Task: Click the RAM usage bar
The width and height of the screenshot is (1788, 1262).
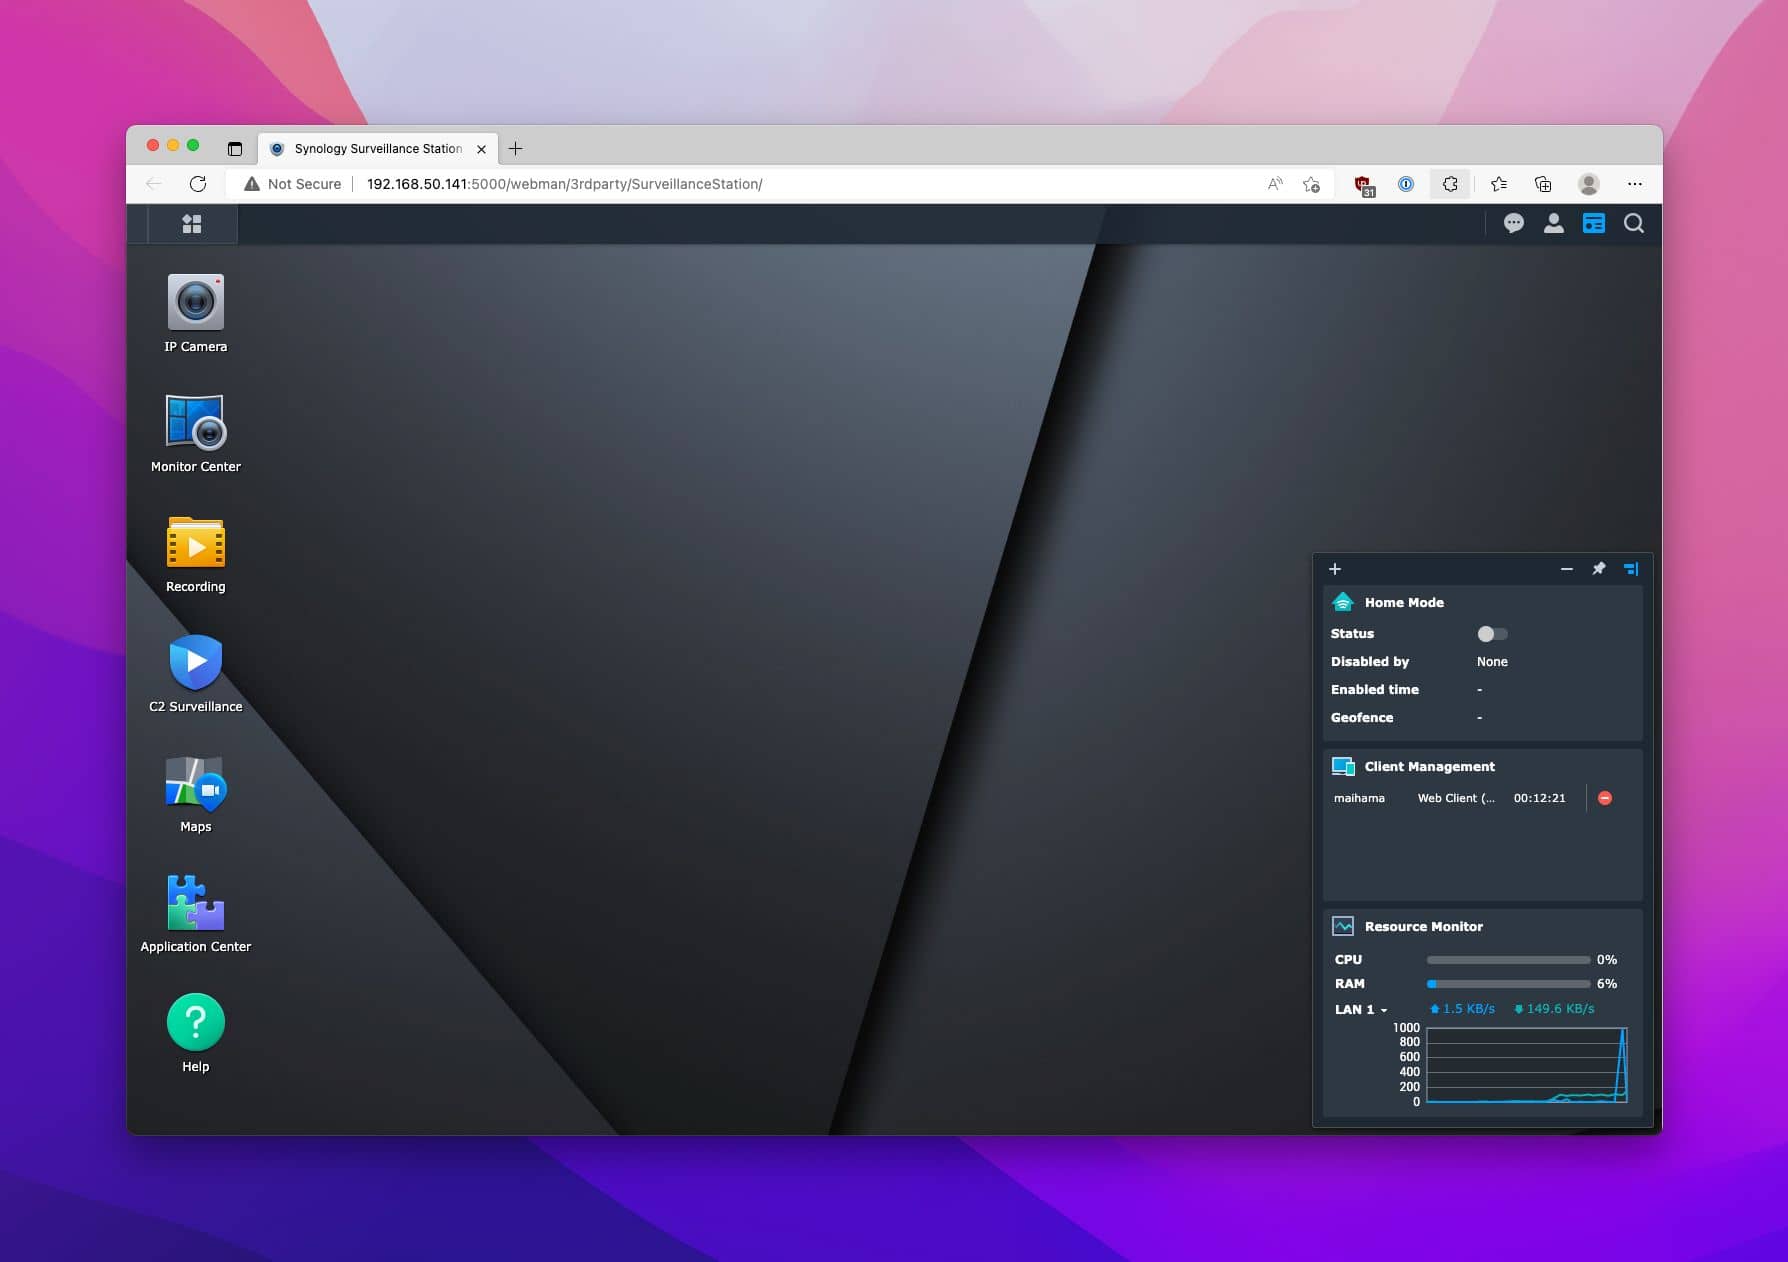Action: tap(1508, 984)
